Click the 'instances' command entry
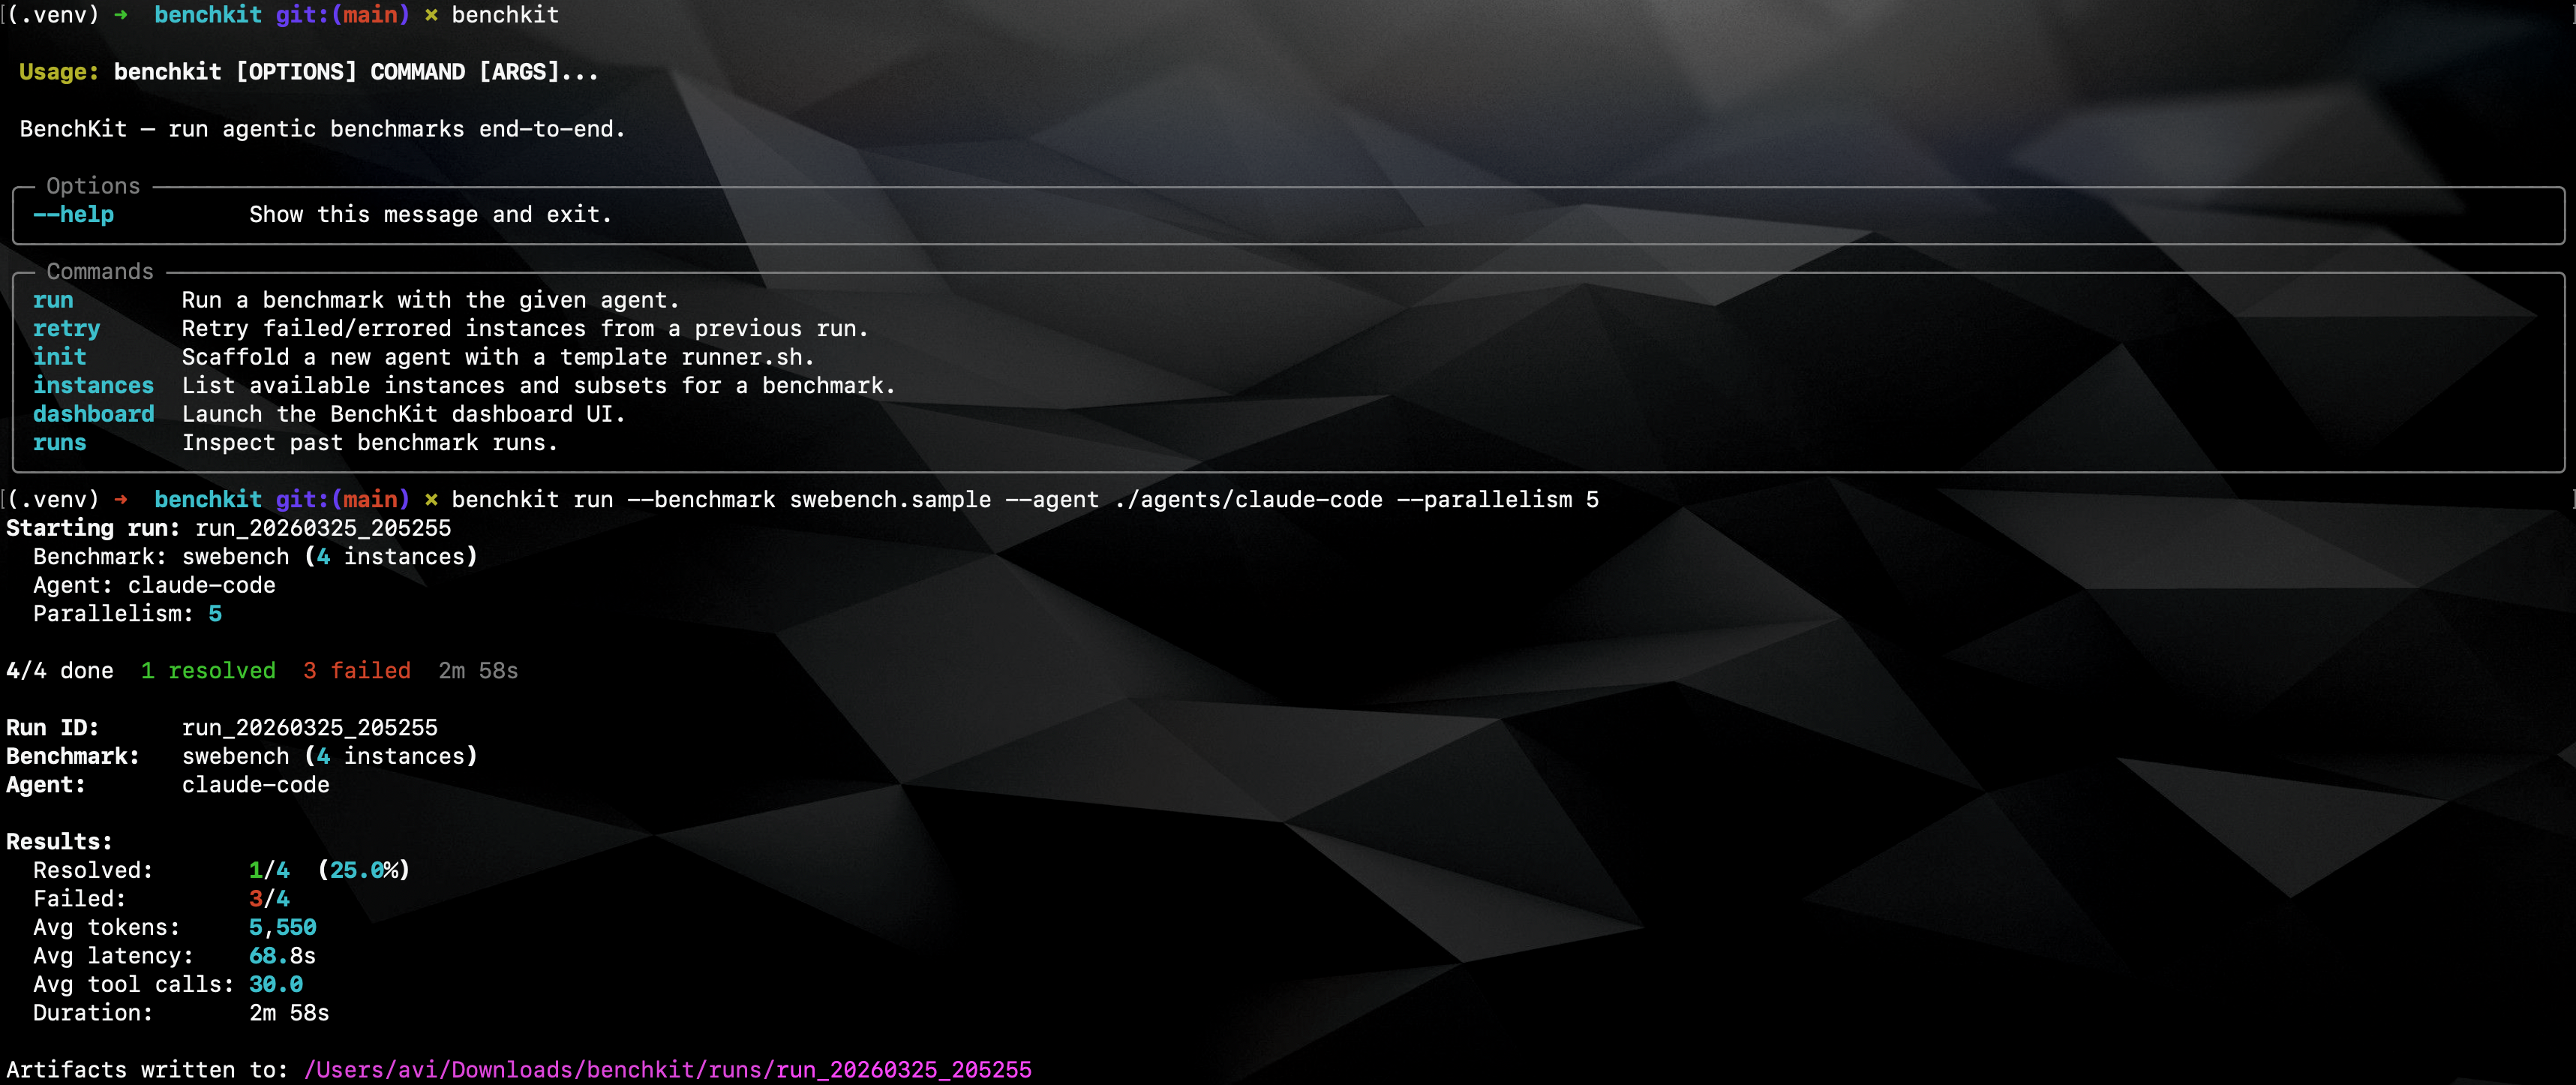 point(93,385)
